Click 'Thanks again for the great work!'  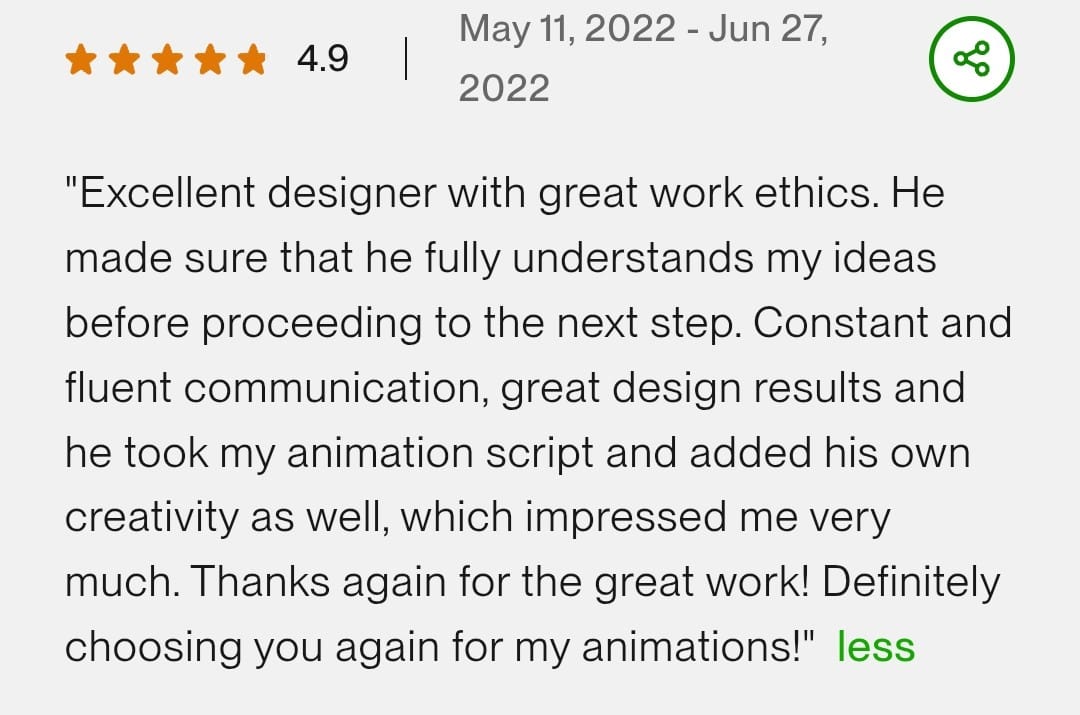pyautogui.click(x=495, y=582)
